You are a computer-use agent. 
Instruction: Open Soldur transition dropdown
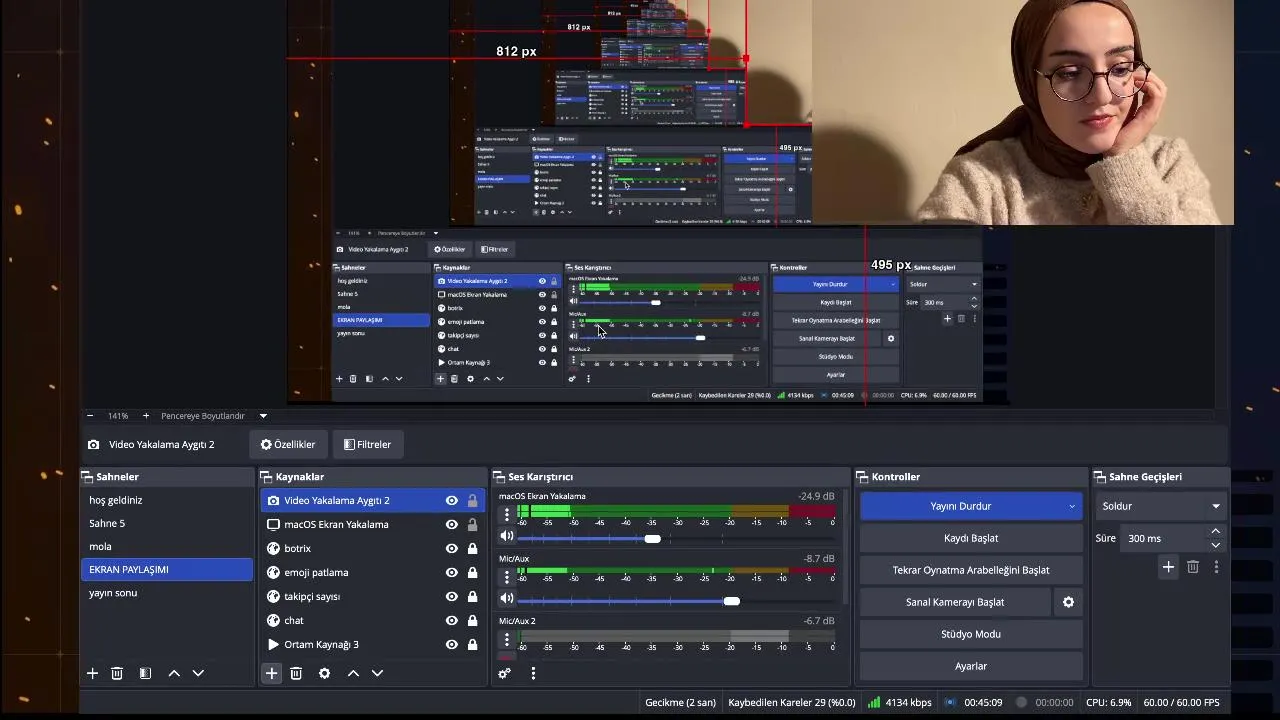[x=1160, y=506]
